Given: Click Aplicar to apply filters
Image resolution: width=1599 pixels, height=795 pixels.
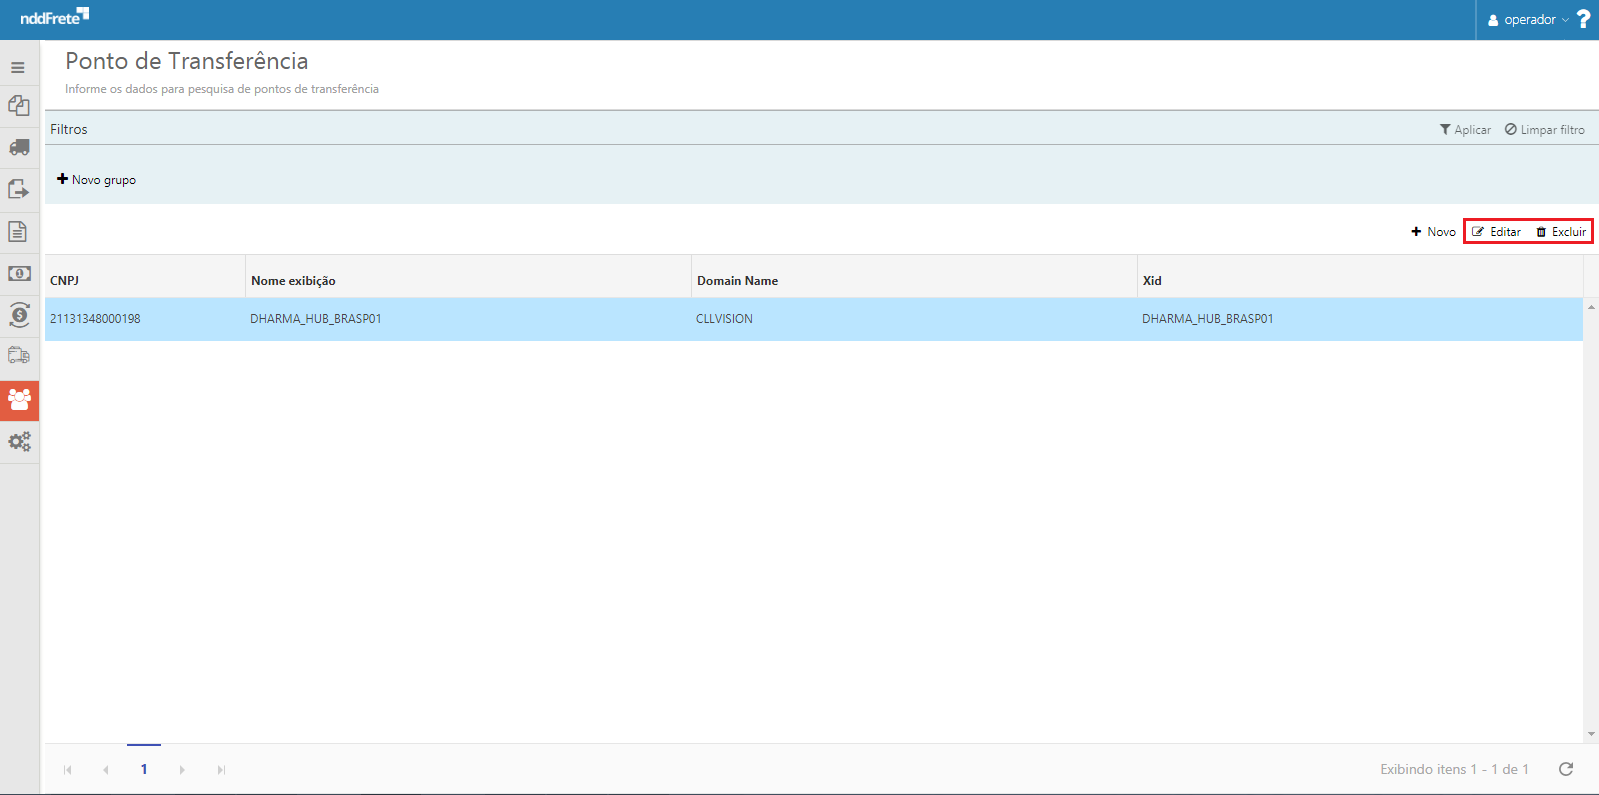Looking at the screenshot, I should click(x=1465, y=130).
